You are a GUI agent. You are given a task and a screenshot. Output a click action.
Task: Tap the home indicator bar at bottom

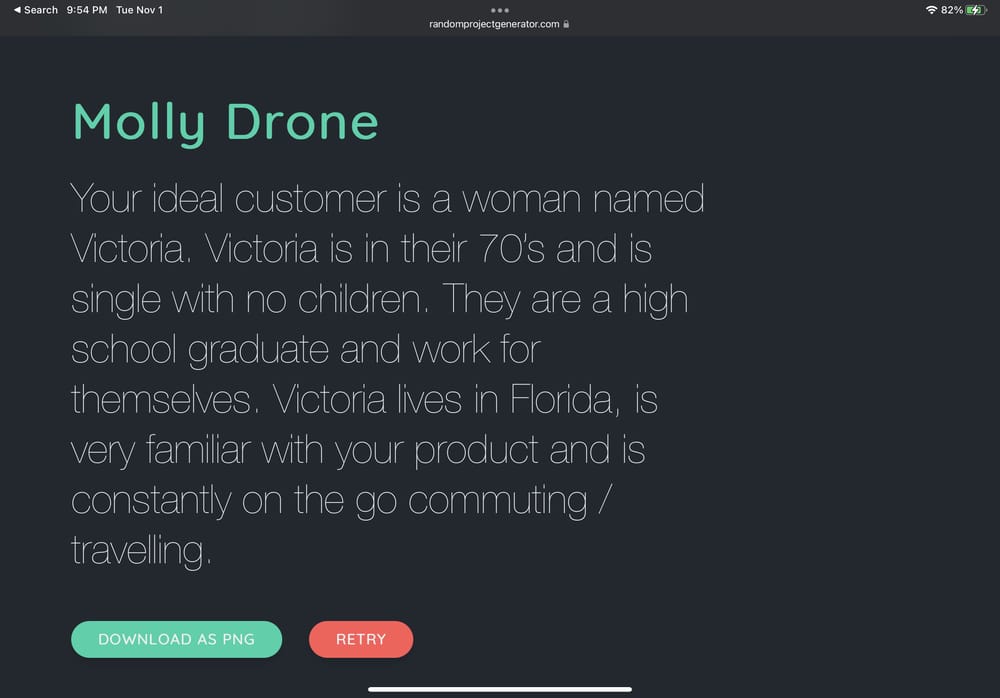499,689
